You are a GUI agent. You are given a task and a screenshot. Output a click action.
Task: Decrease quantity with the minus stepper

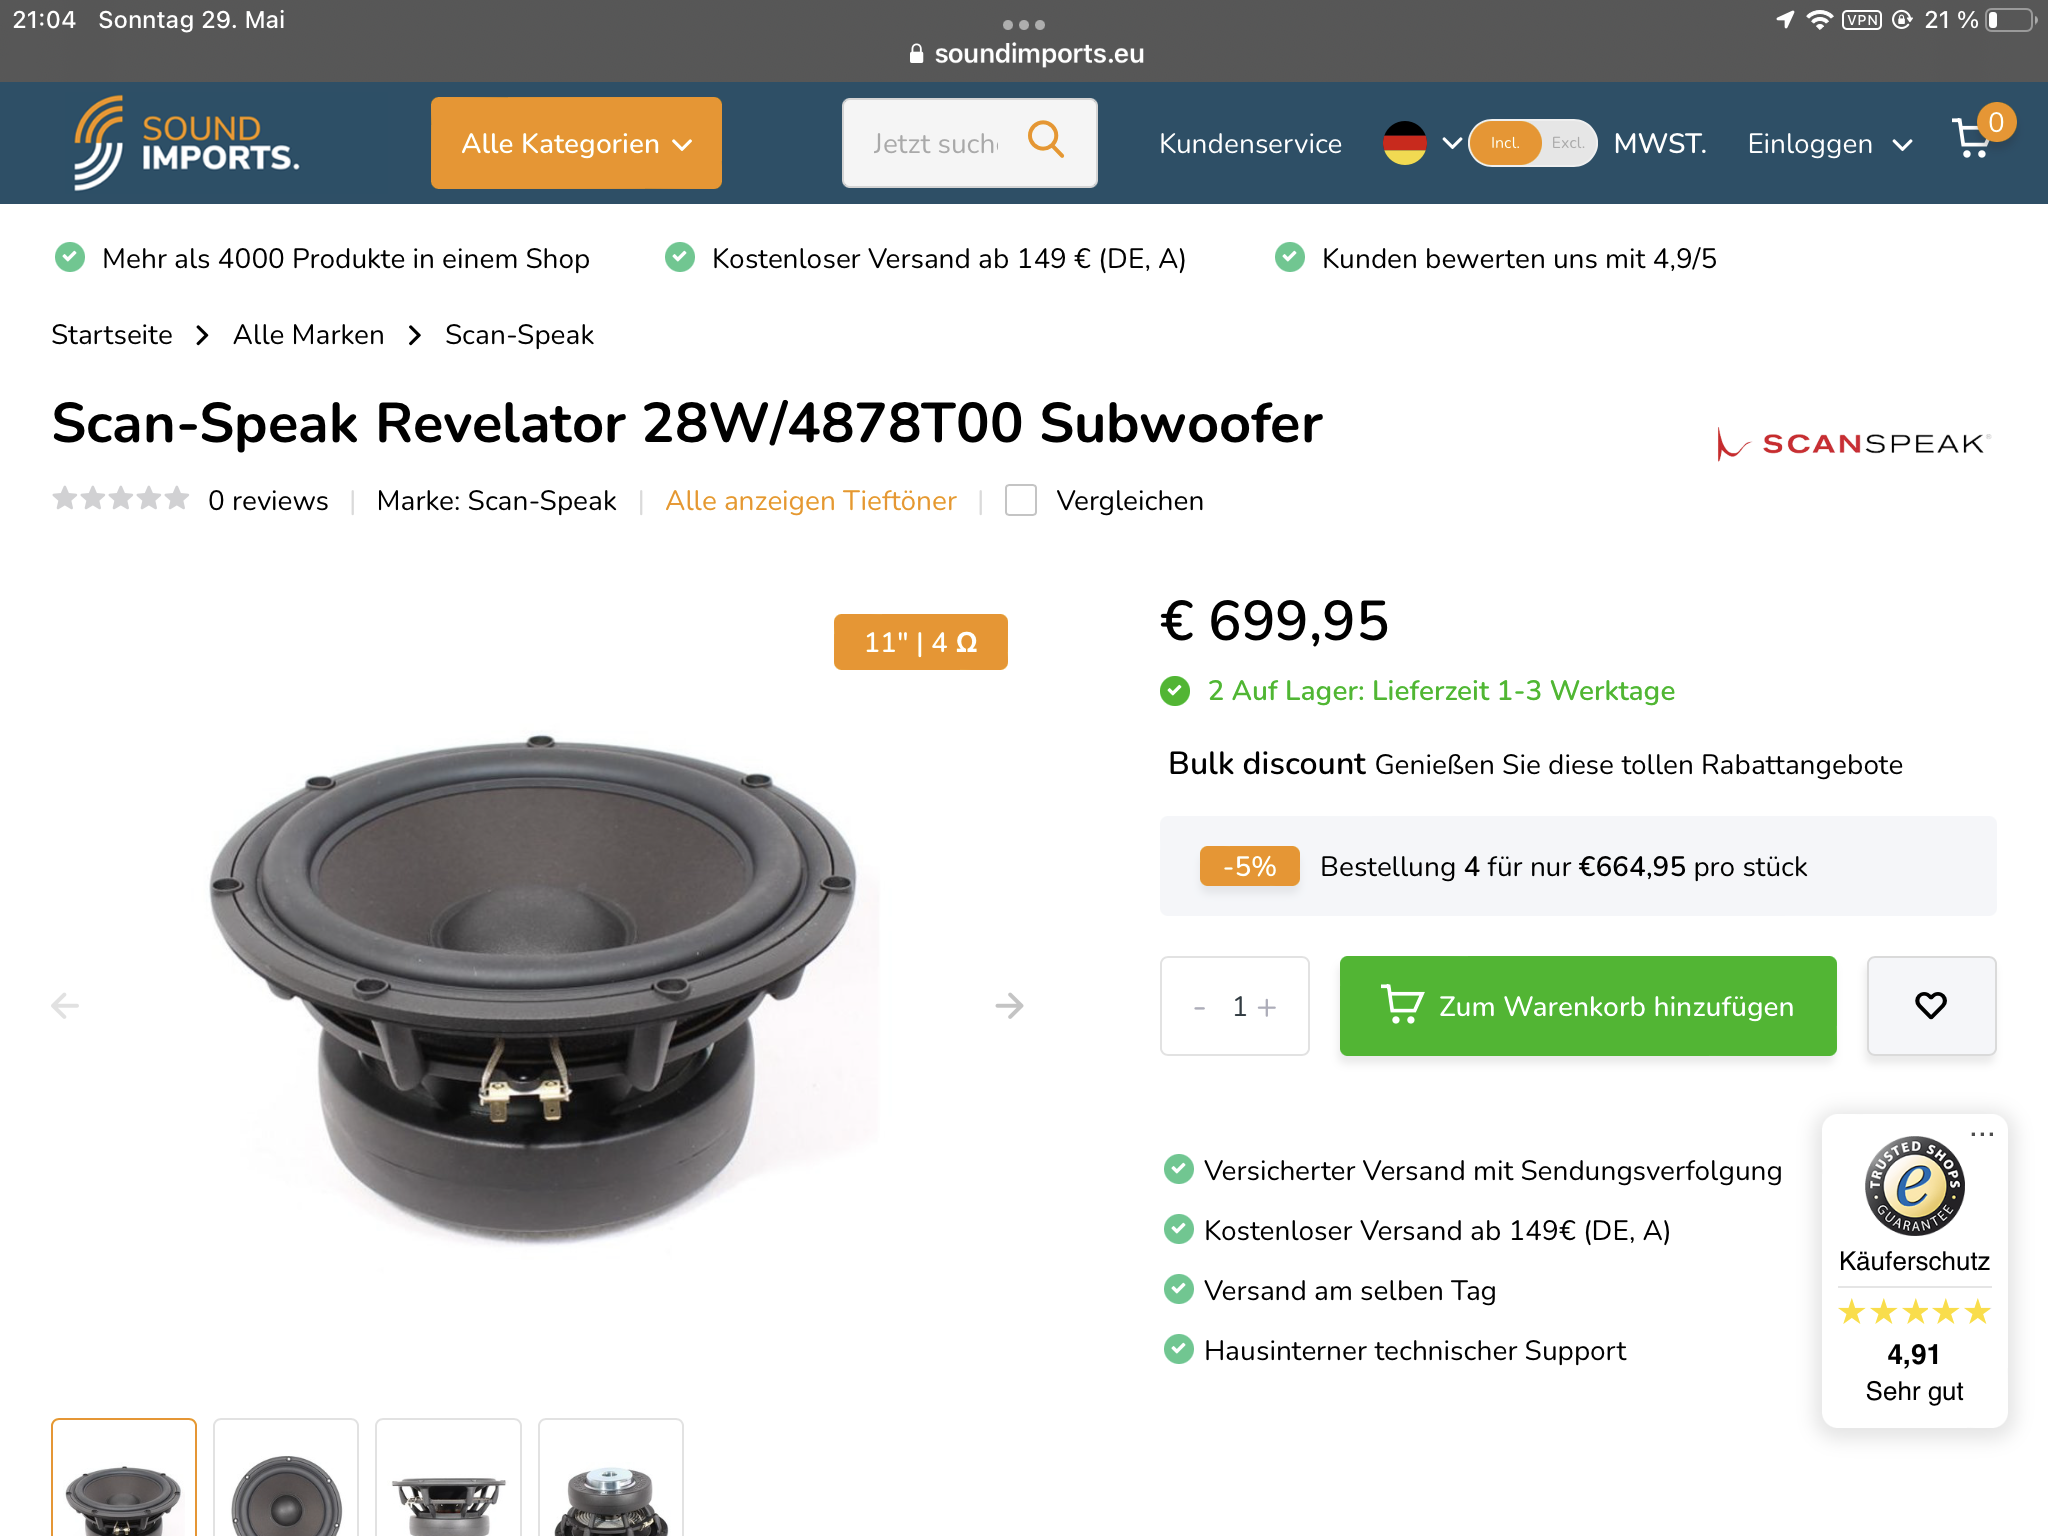coord(1199,1007)
